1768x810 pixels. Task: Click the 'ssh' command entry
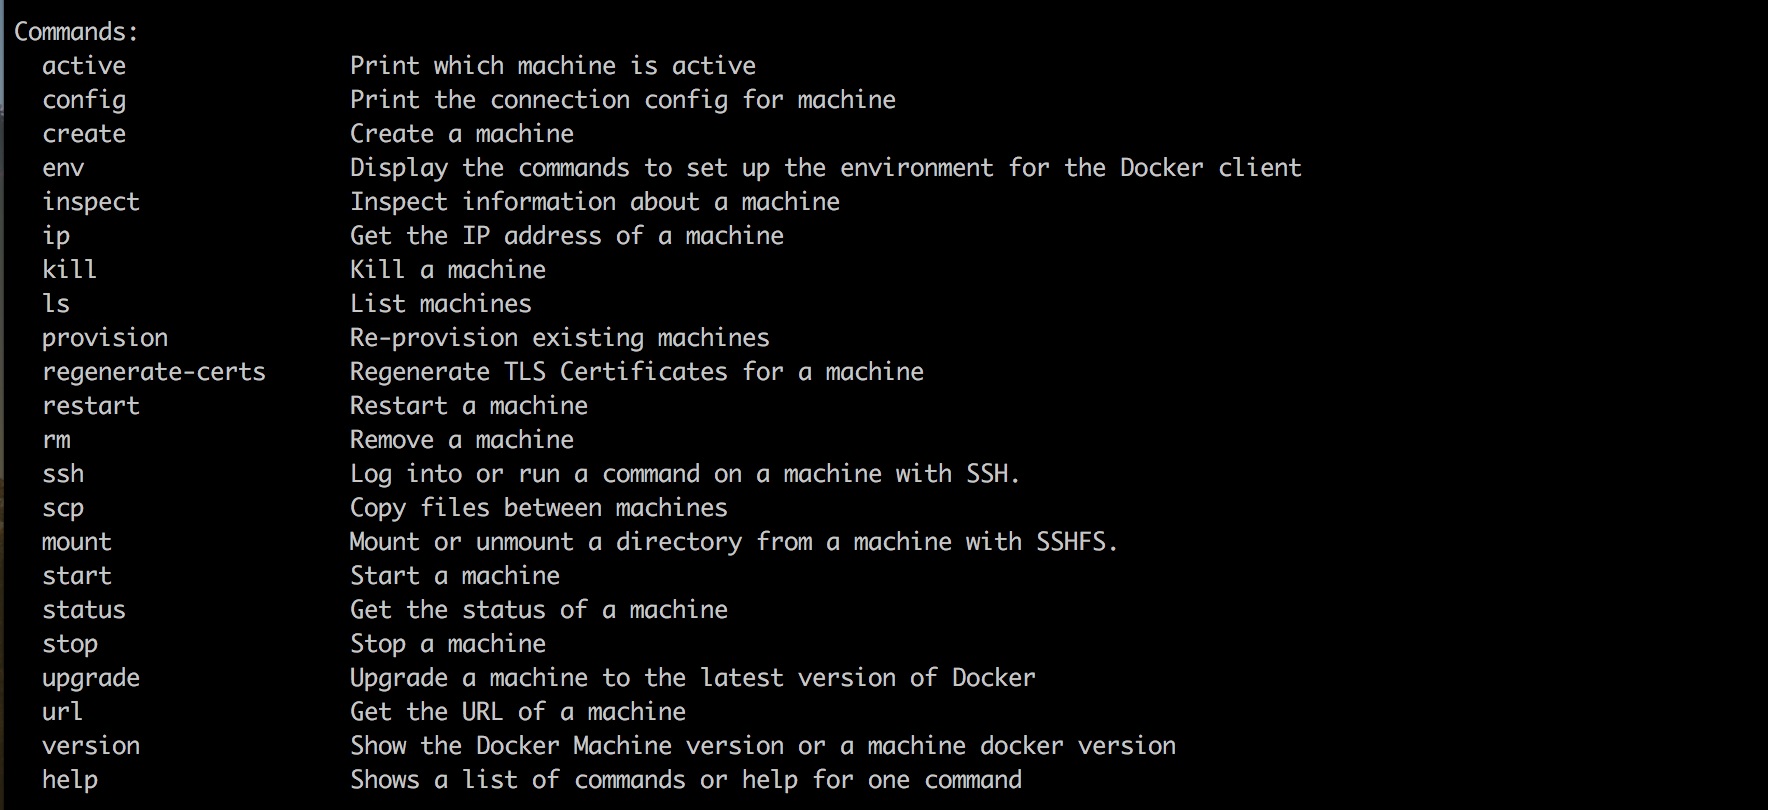point(63,474)
